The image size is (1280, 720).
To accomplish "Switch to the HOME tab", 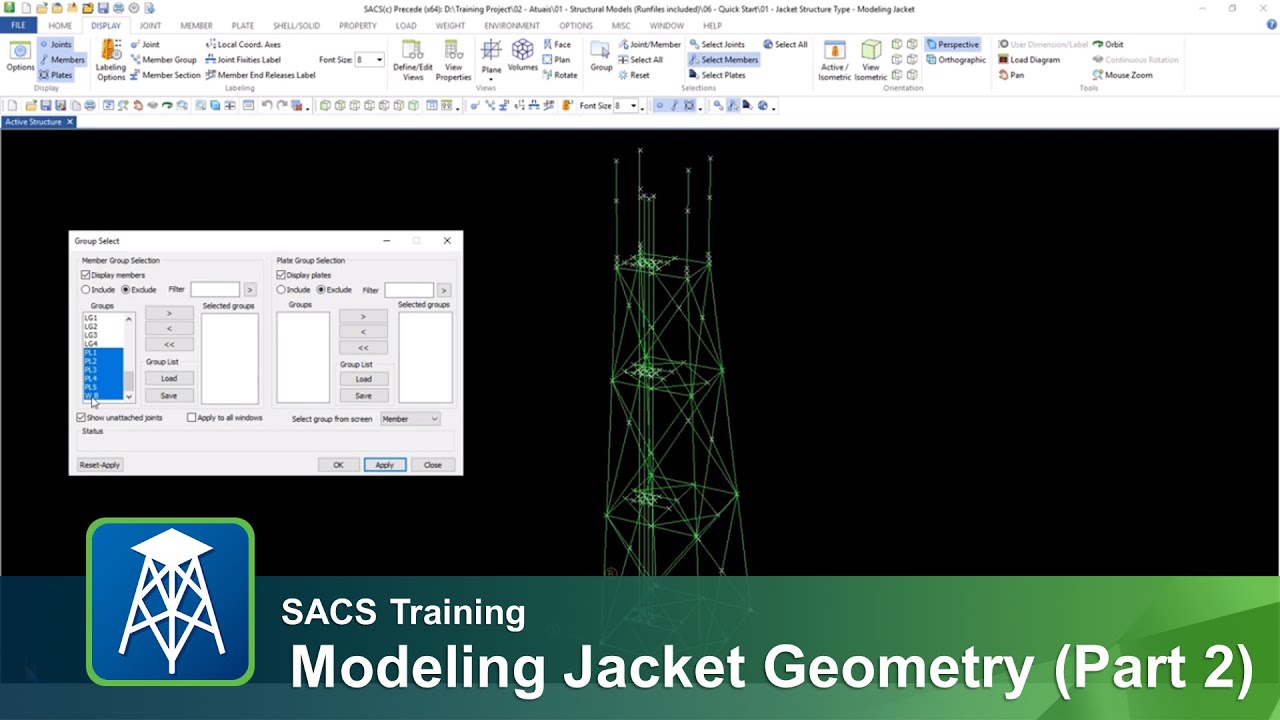I will [60, 26].
